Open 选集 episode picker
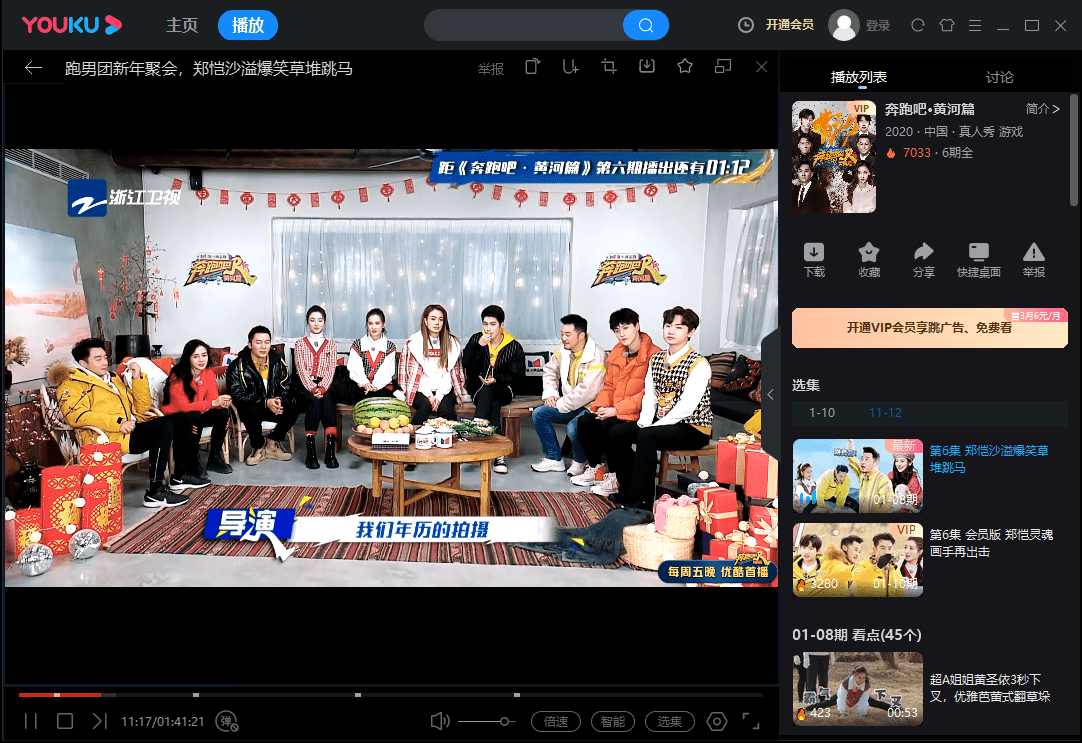1082x743 pixels. point(669,721)
